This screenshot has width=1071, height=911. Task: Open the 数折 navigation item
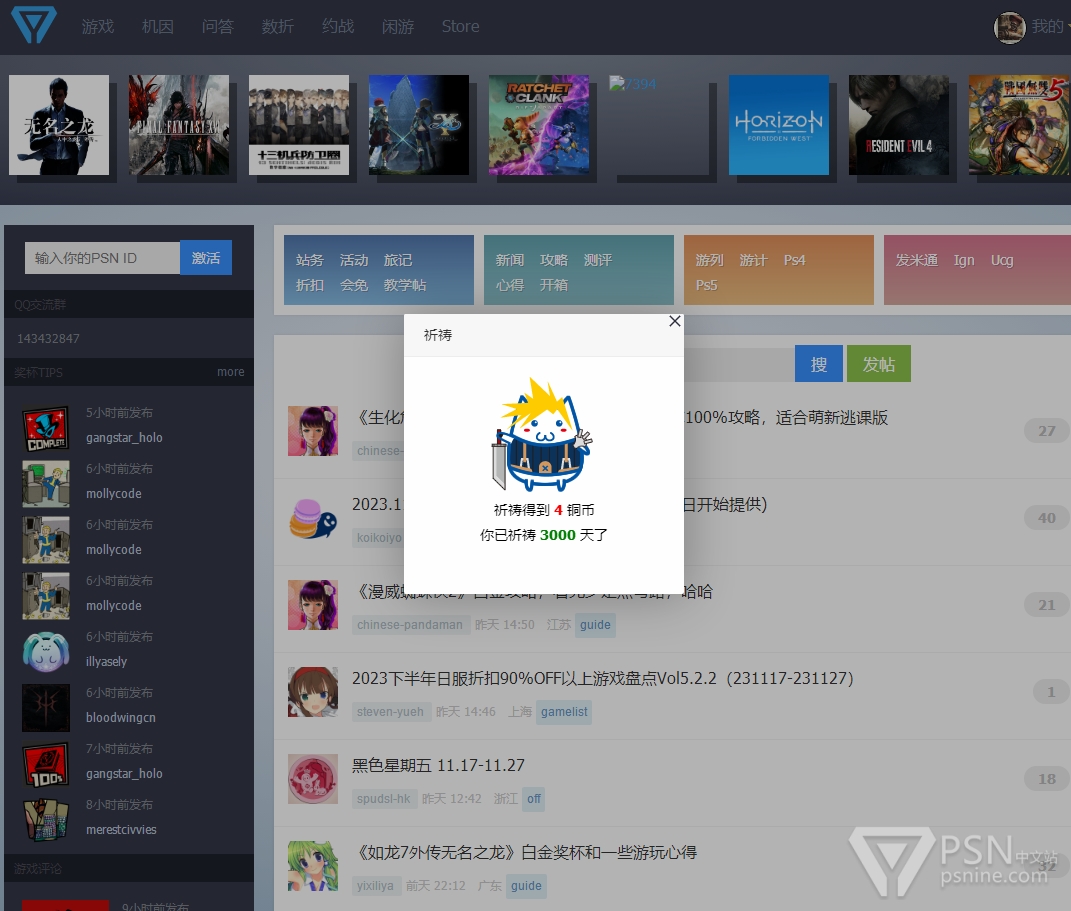click(x=278, y=27)
